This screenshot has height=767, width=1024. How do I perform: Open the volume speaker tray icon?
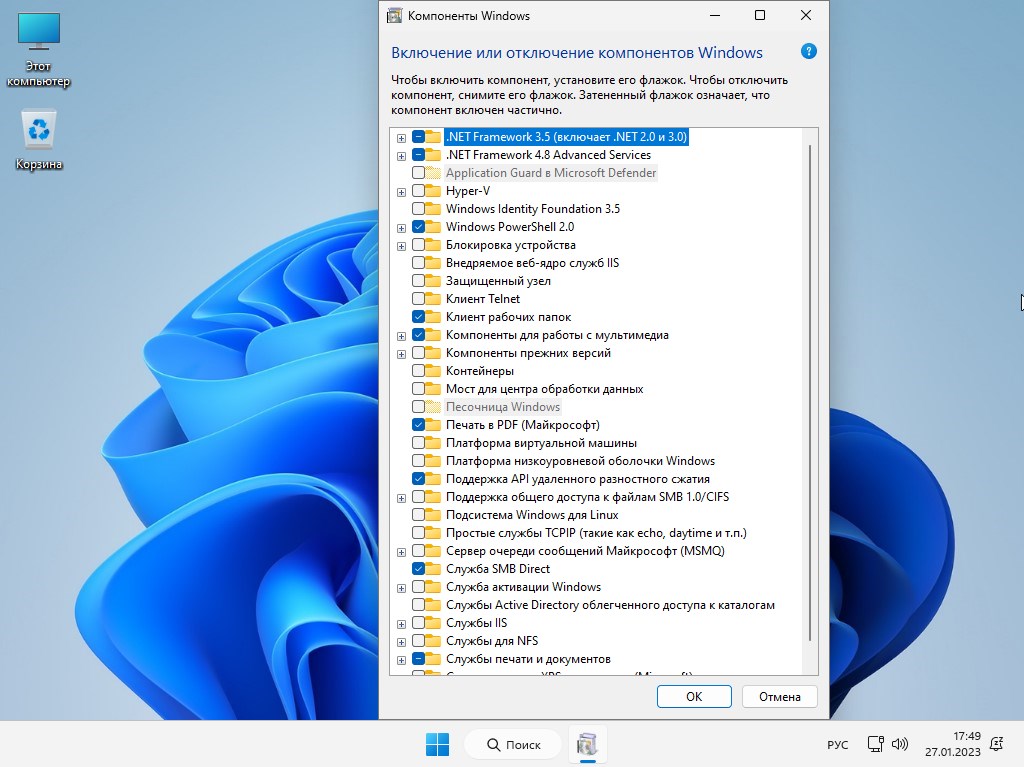coord(900,744)
